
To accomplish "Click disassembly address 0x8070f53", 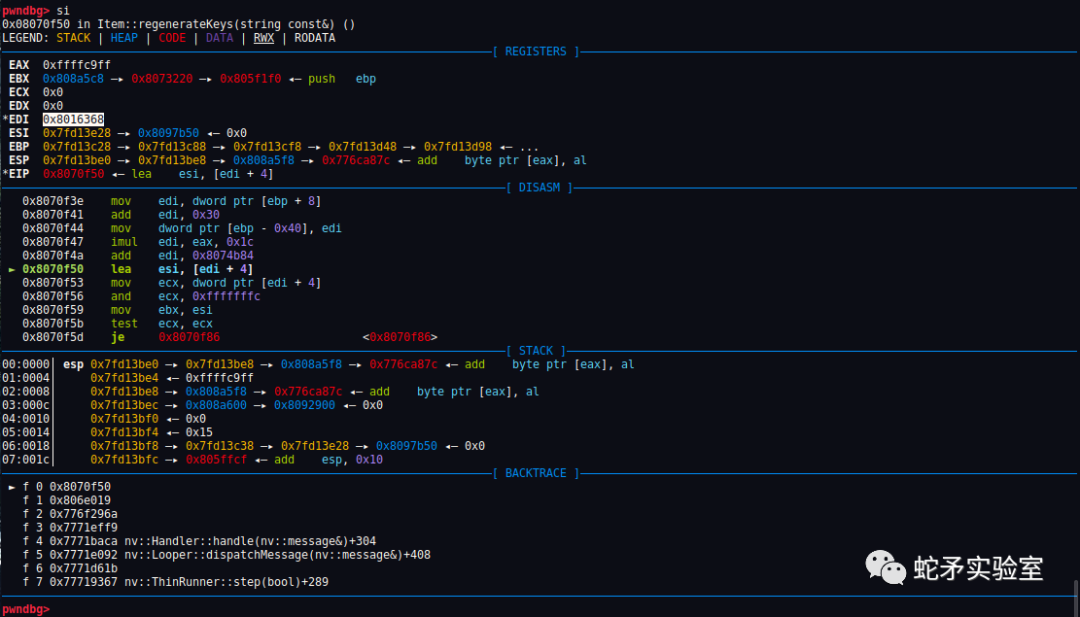I will (52, 283).
